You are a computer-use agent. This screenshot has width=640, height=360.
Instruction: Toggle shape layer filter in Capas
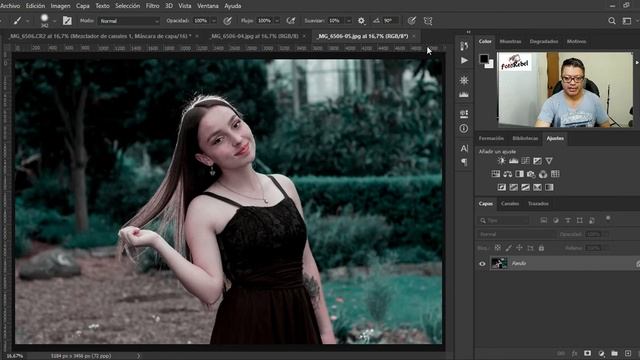[x=580, y=220]
